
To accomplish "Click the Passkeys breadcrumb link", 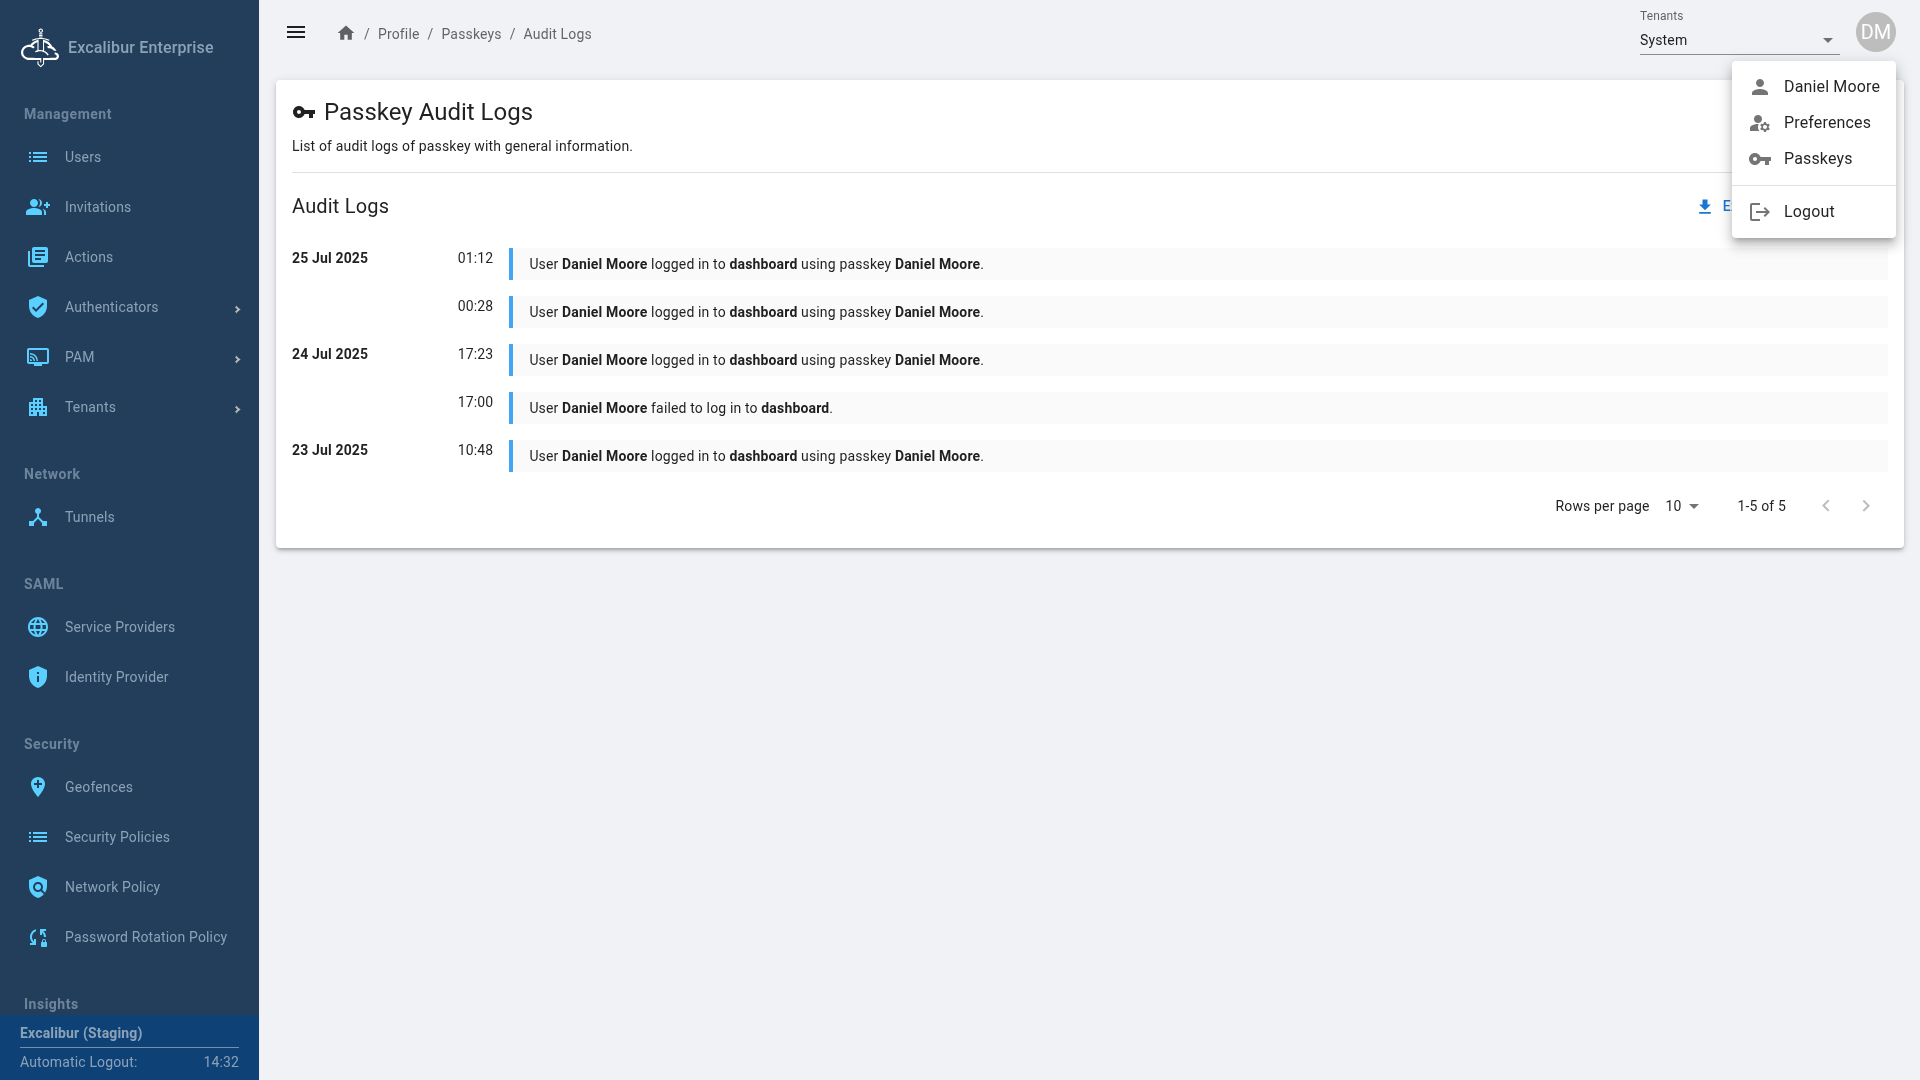I will point(471,34).
